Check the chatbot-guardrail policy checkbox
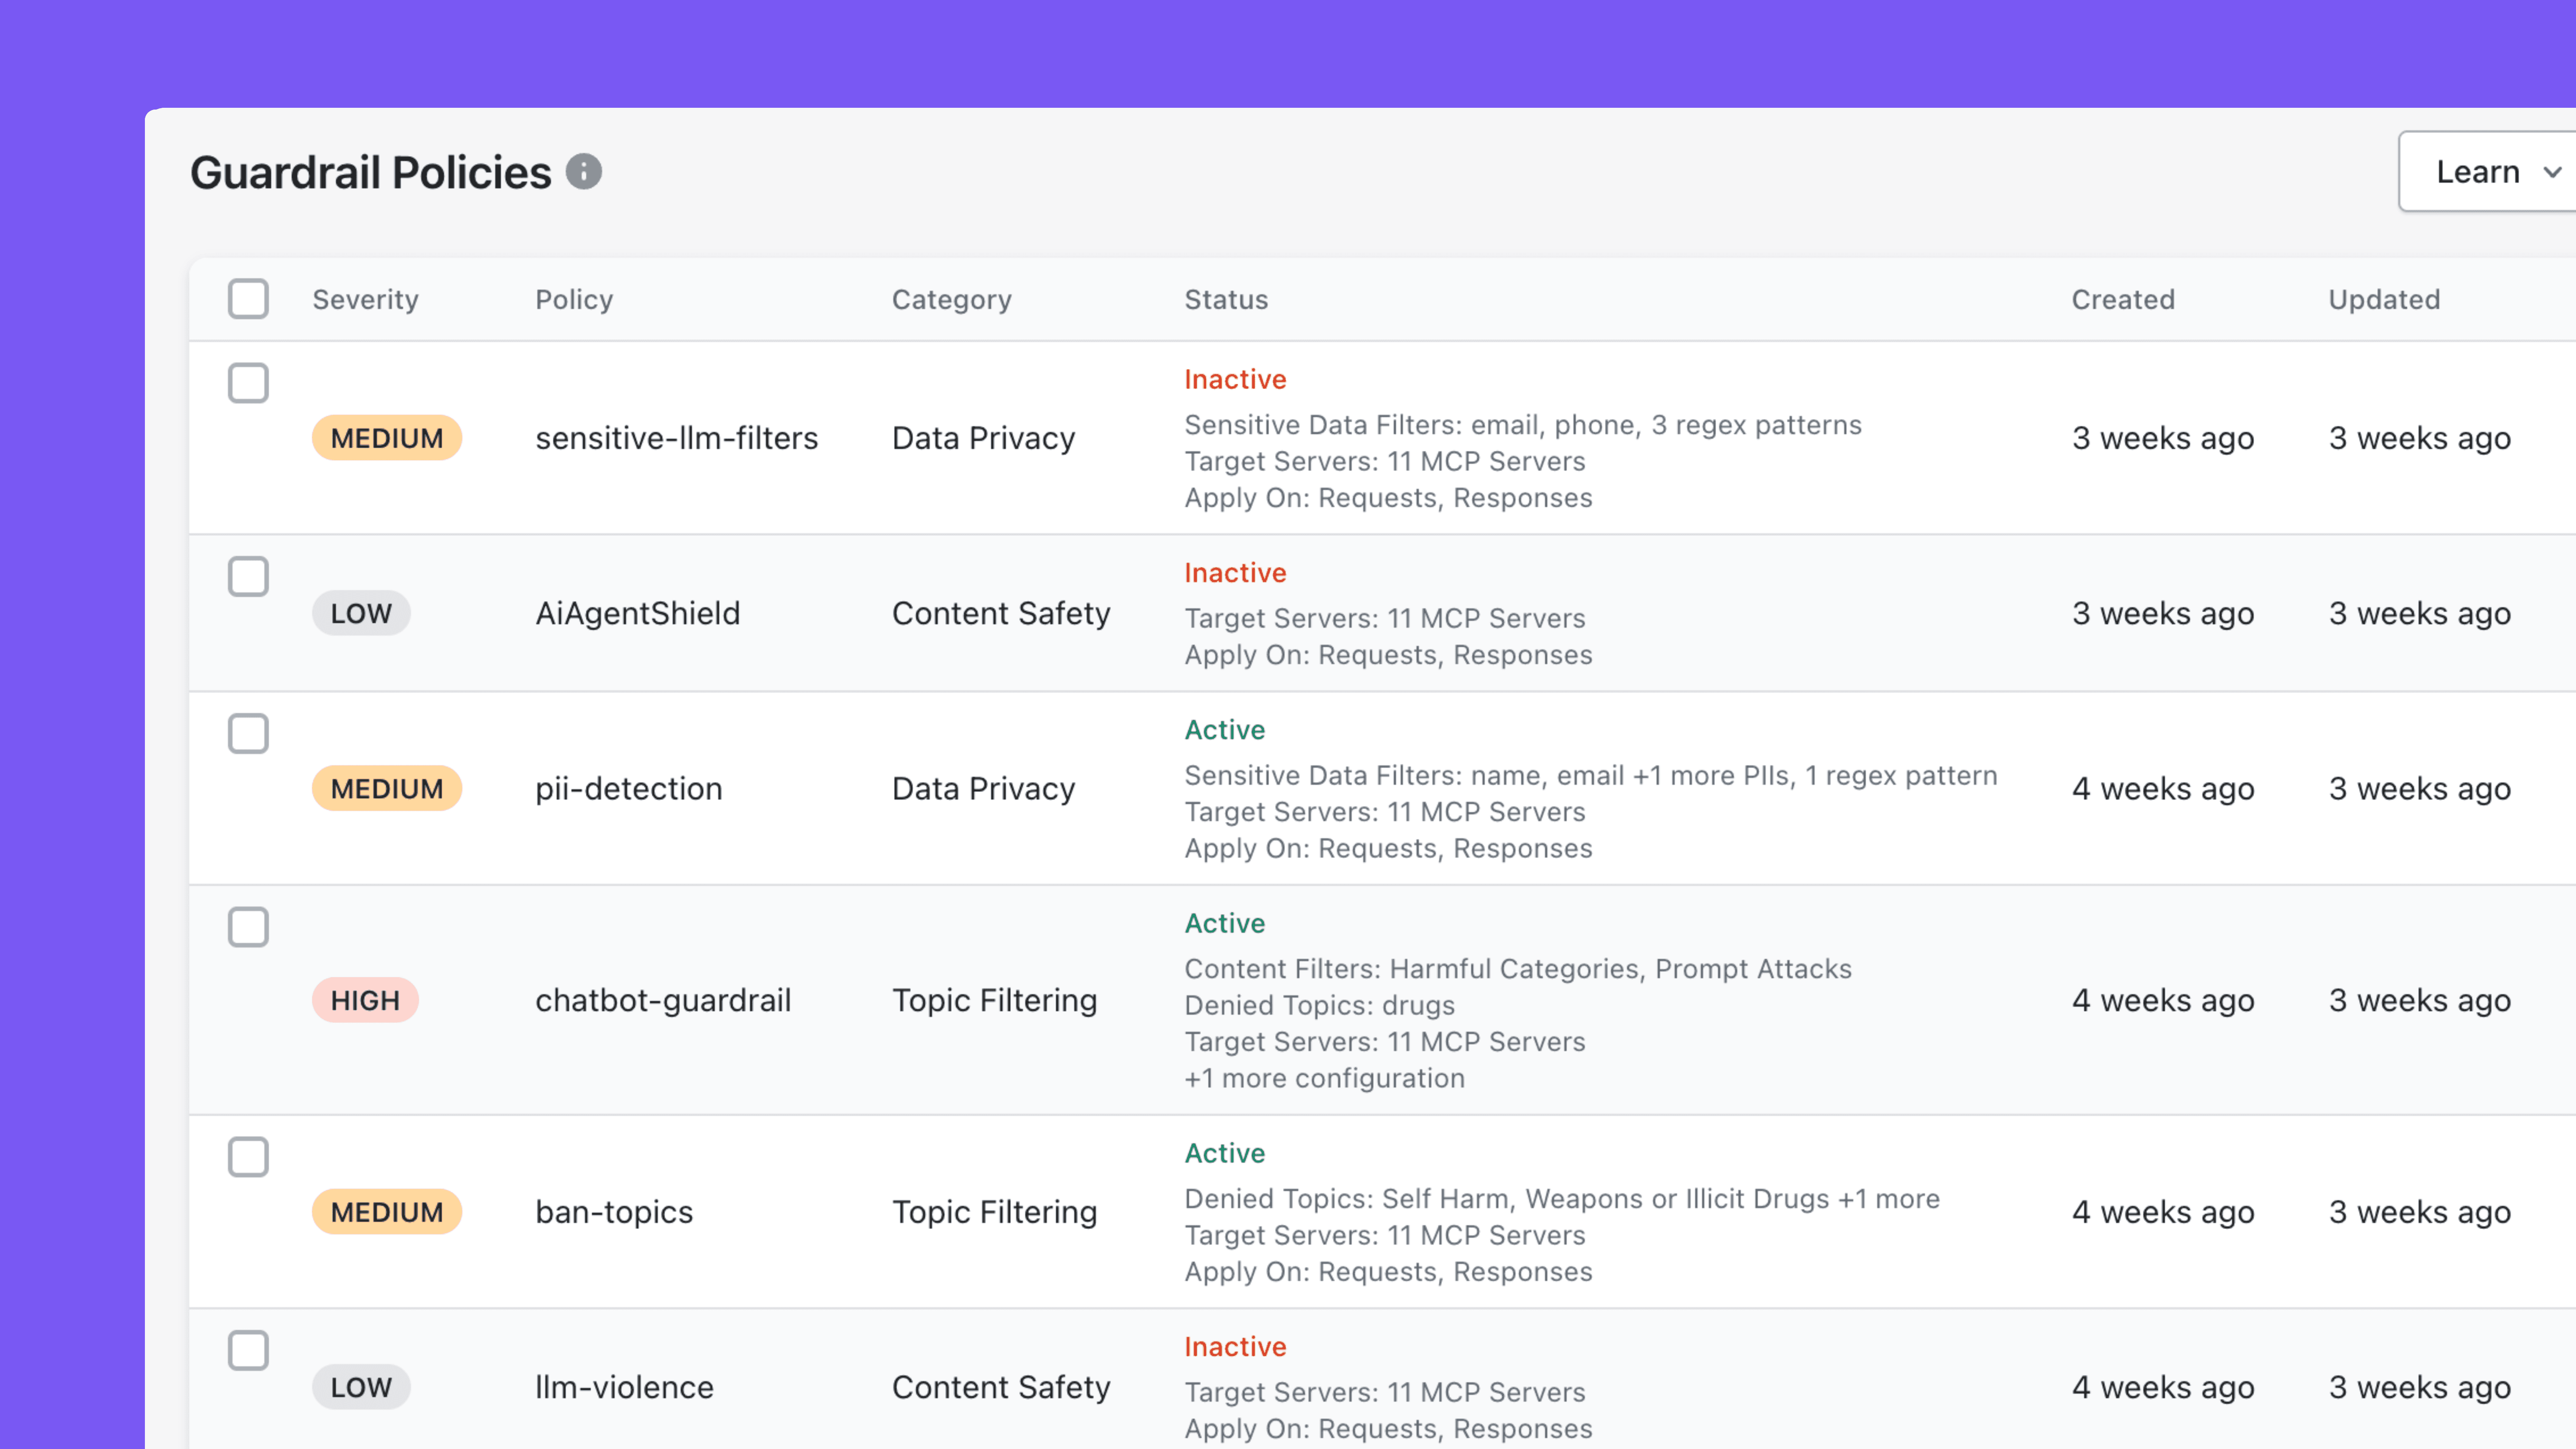Screen dimensions: 2576x1449 pyautogui.click(x=248, y=927)
